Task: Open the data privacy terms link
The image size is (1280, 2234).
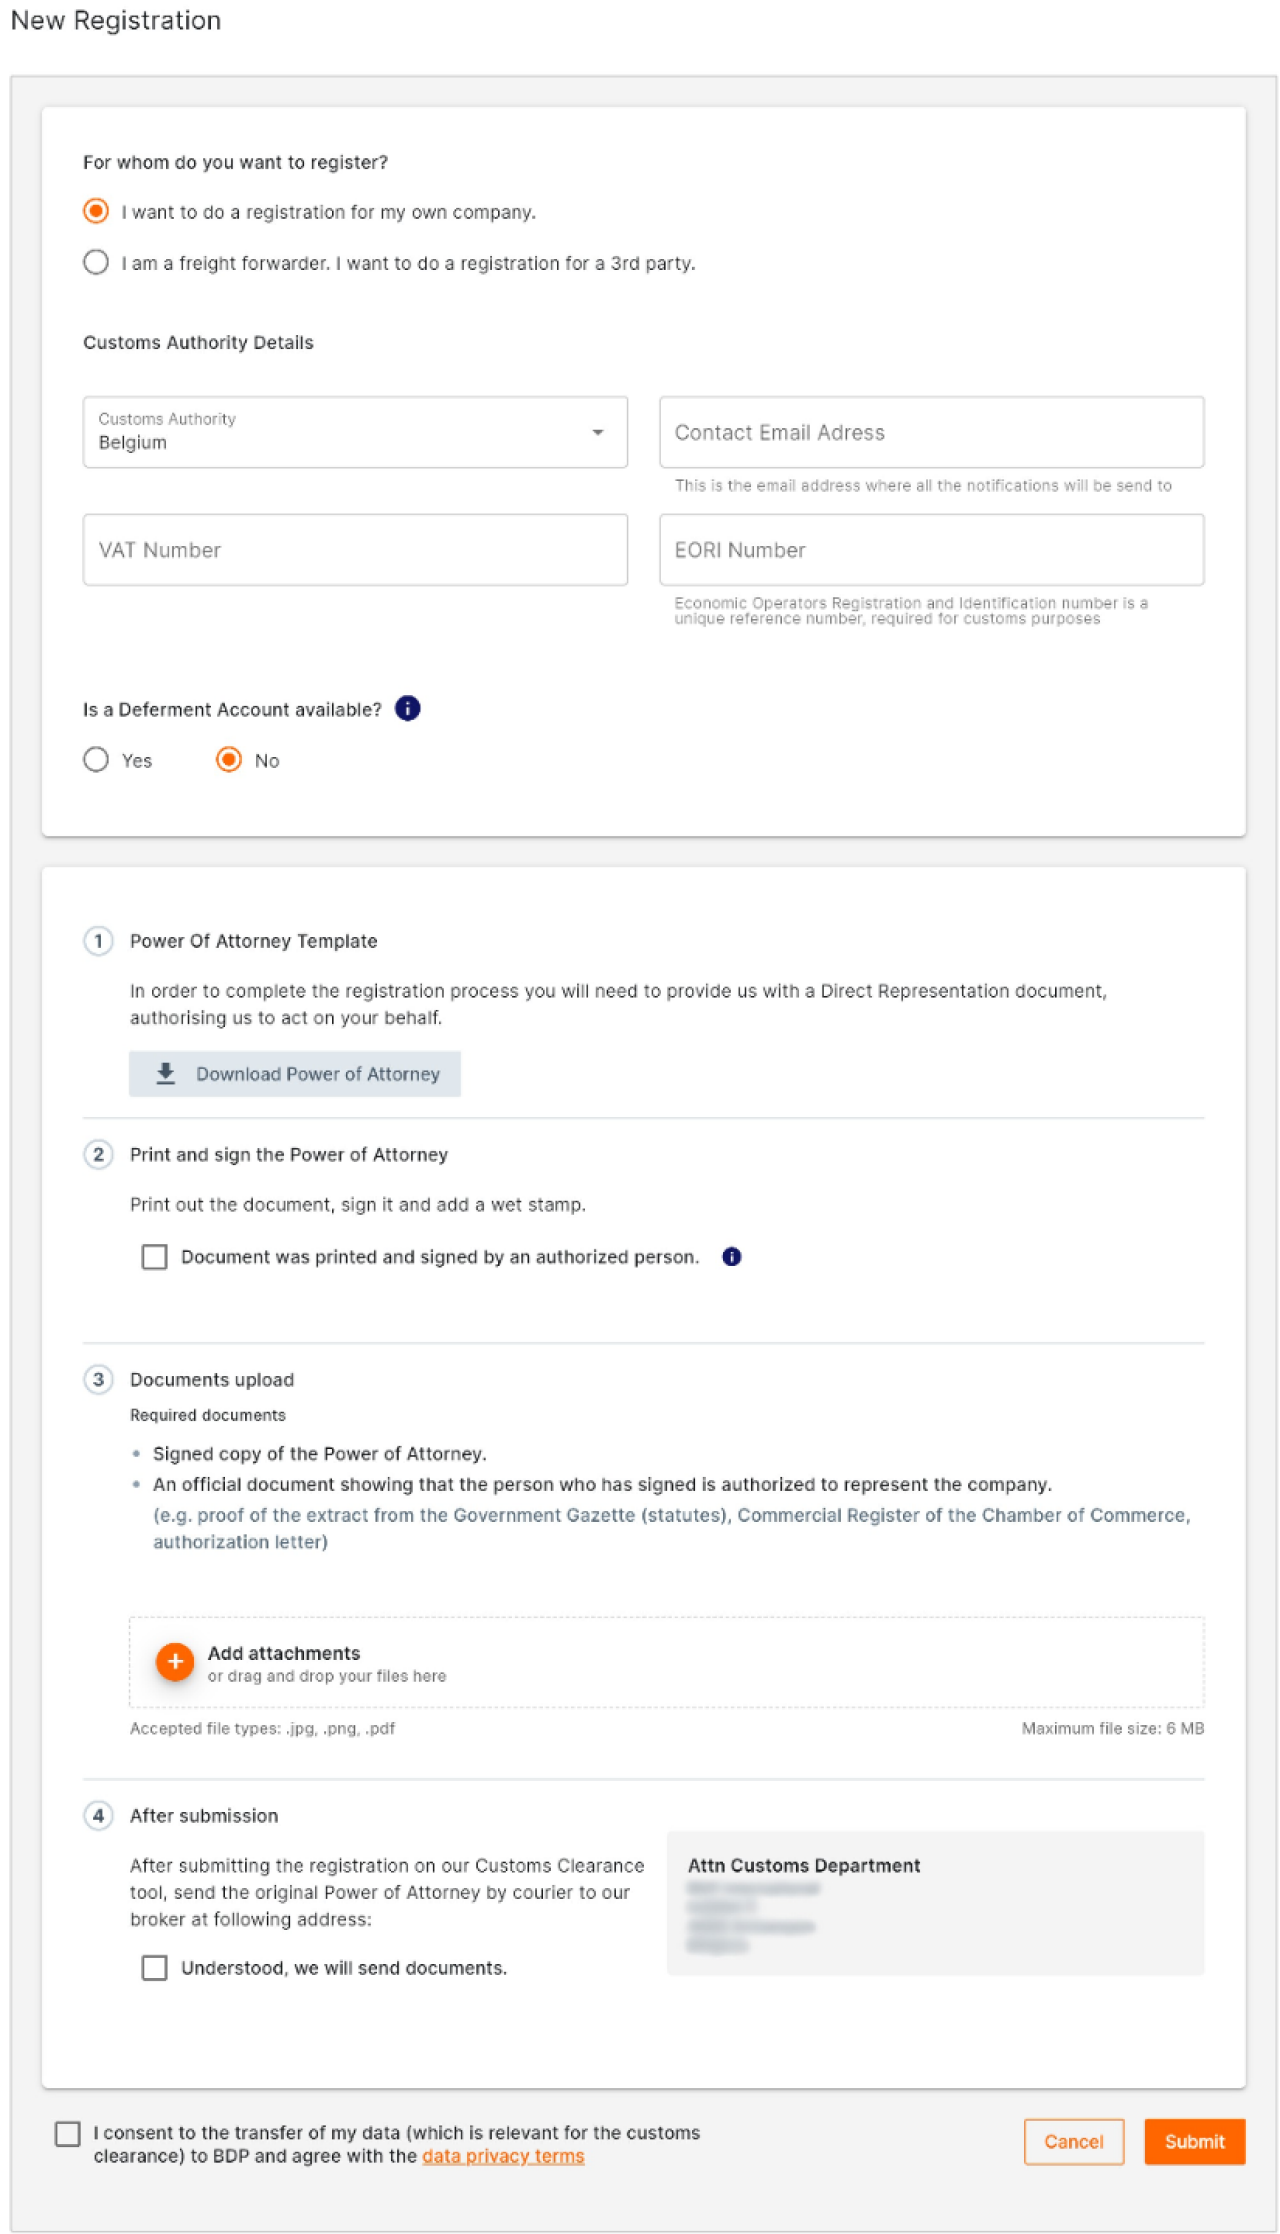Action: [x=503, y=2157]
